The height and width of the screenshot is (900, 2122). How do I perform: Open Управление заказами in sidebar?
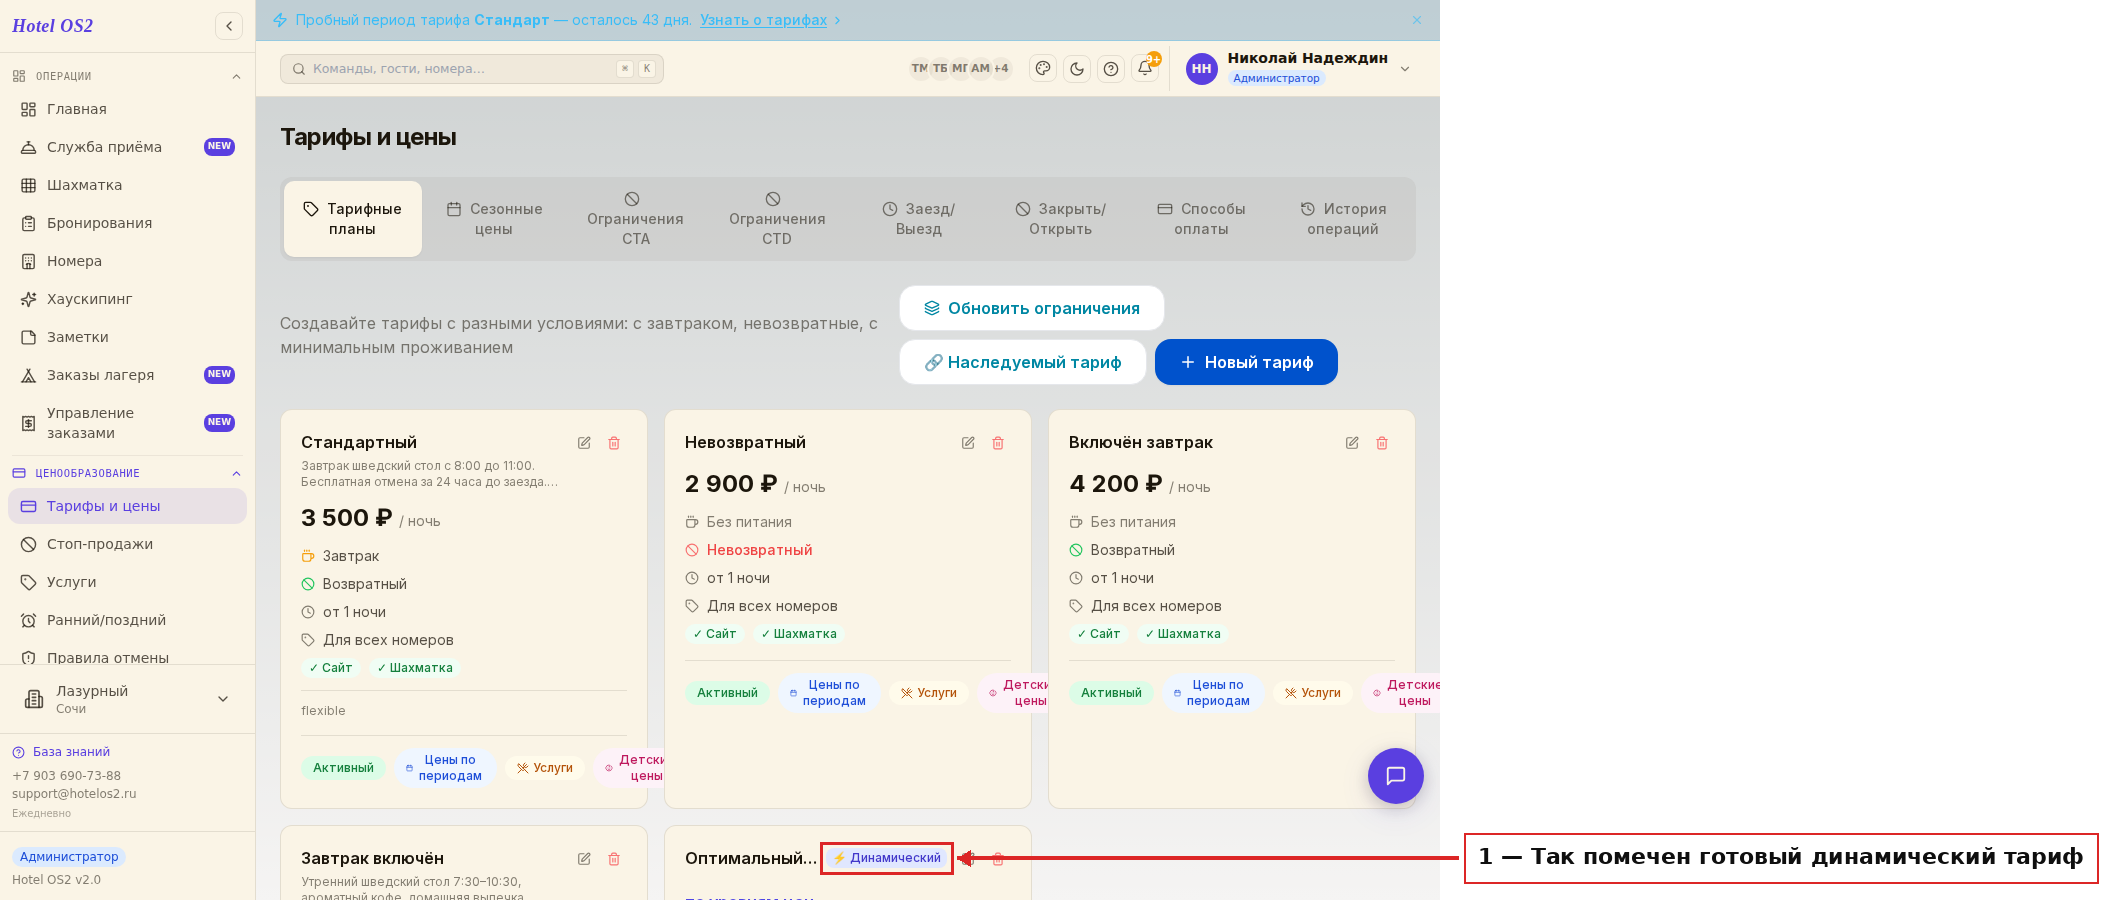(127, 423)
